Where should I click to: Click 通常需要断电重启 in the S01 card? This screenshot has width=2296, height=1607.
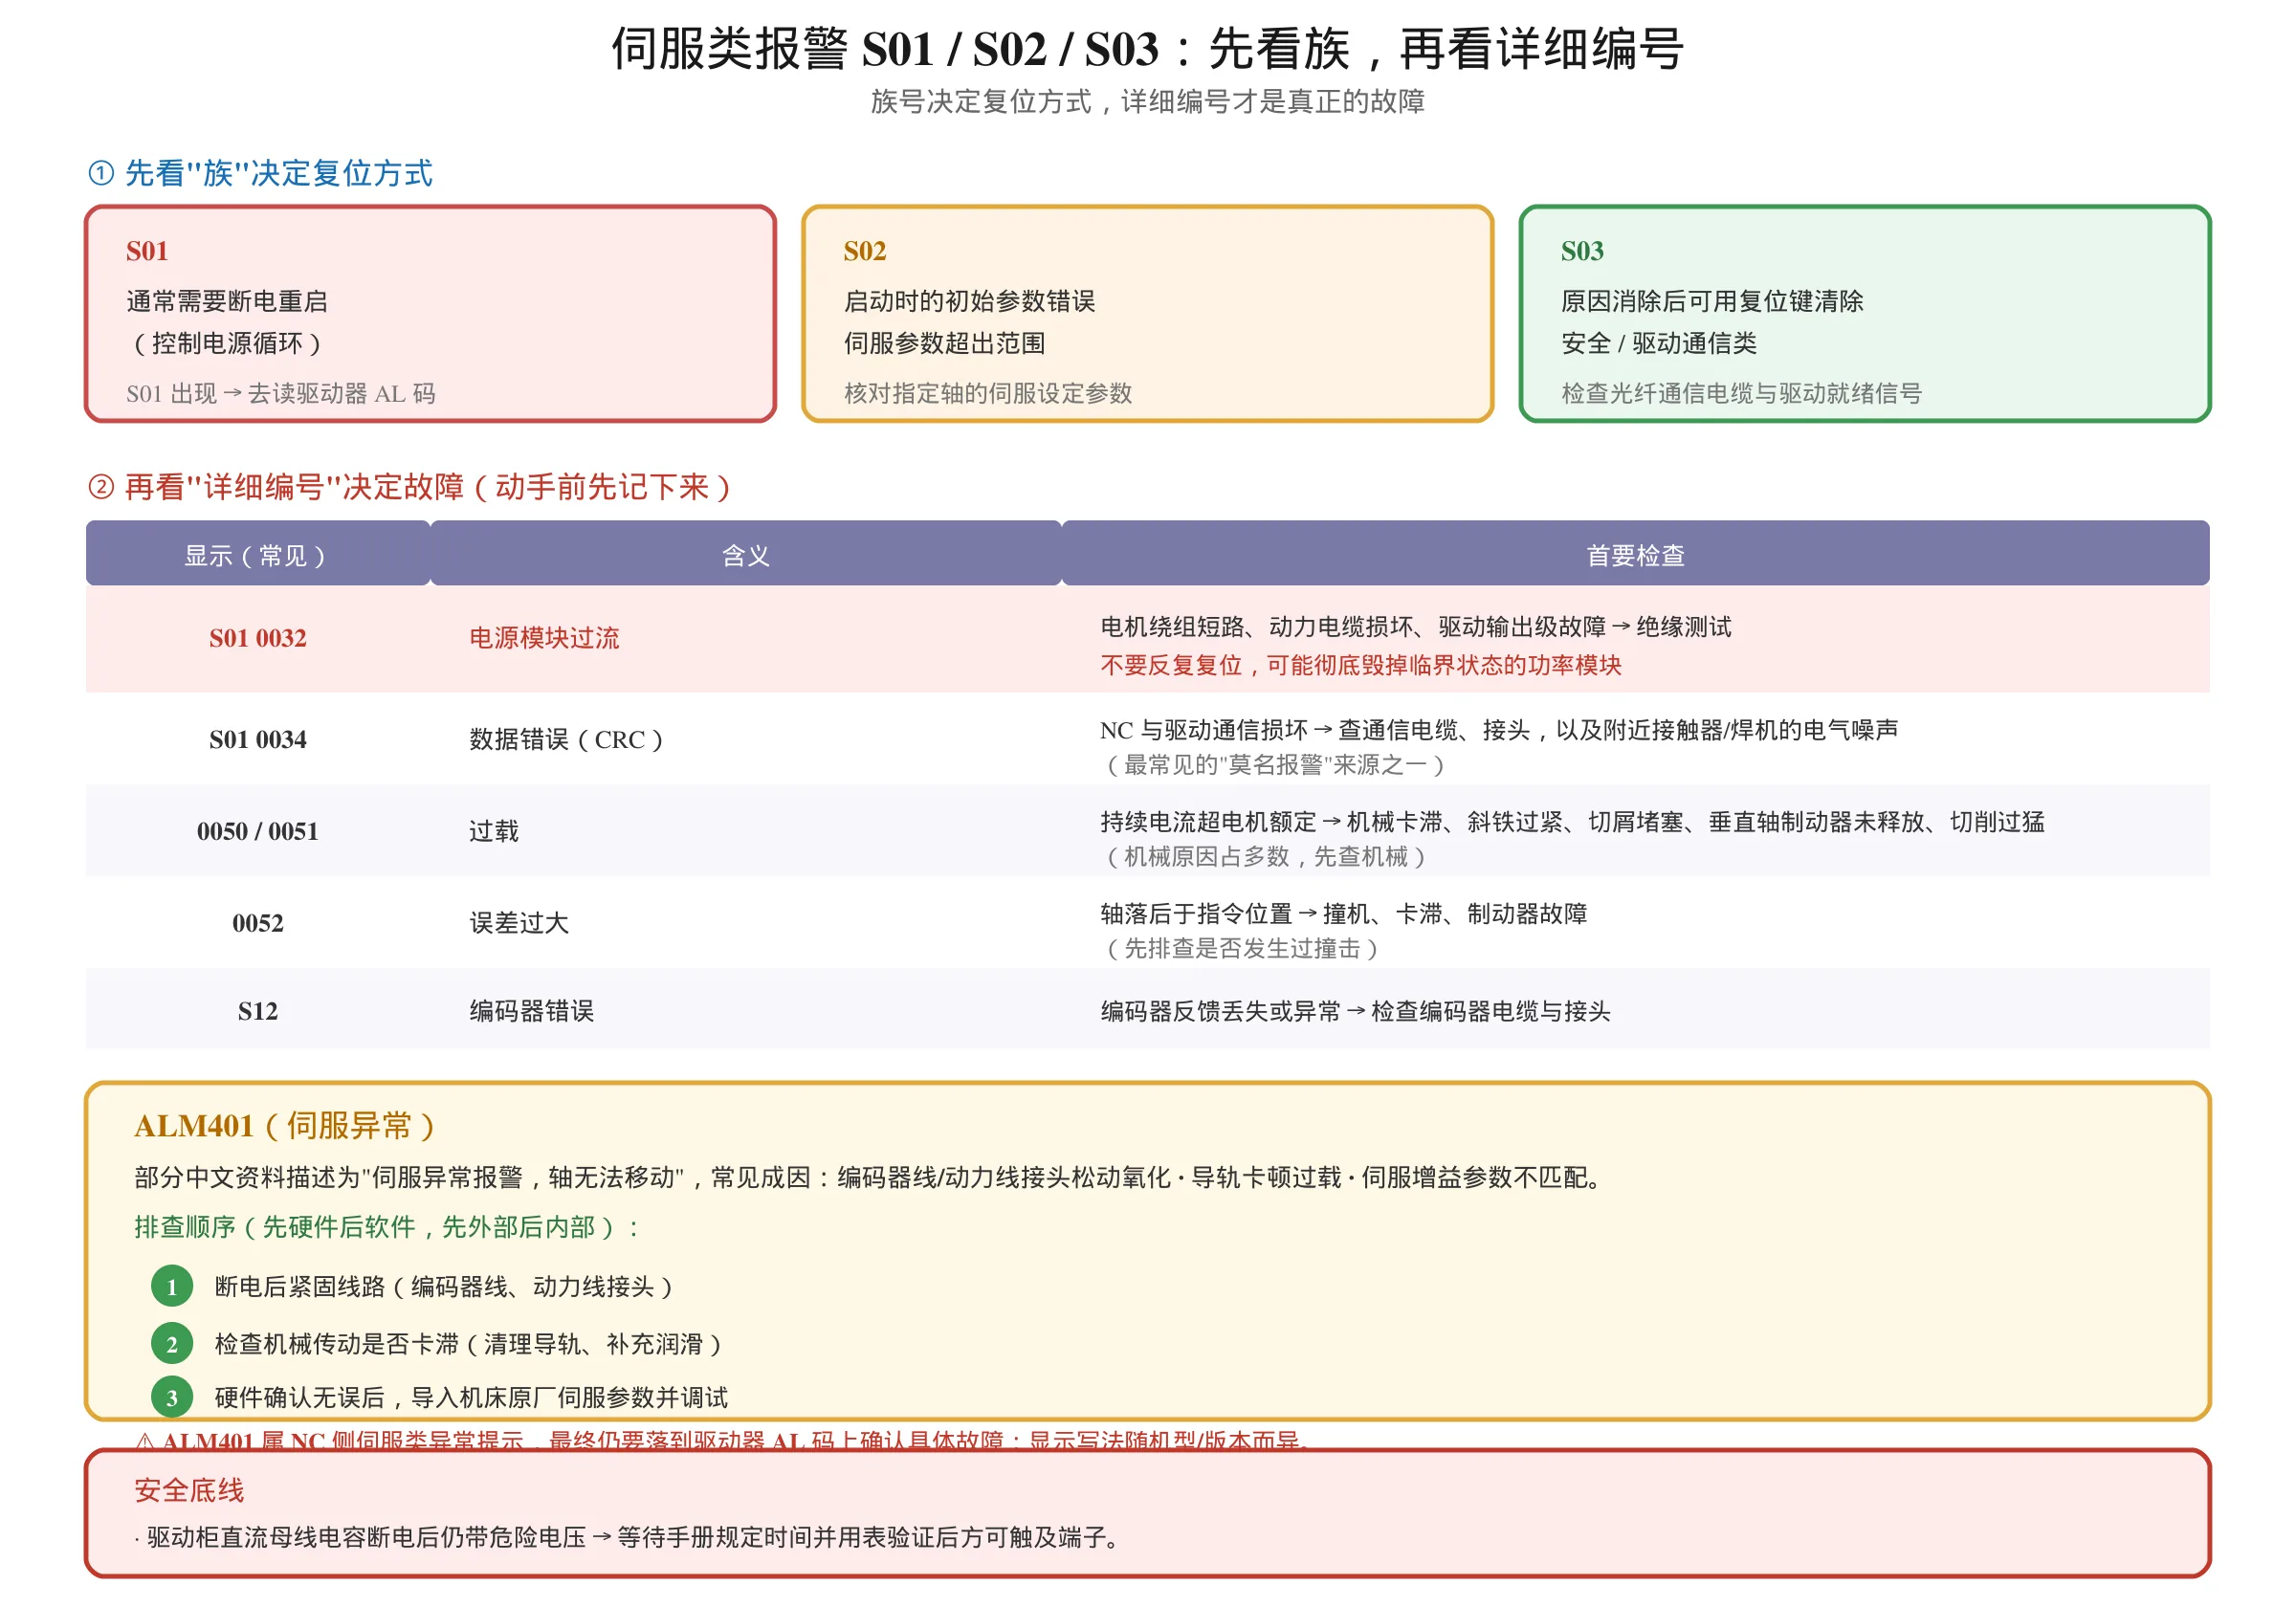click(x=227, y=301)
